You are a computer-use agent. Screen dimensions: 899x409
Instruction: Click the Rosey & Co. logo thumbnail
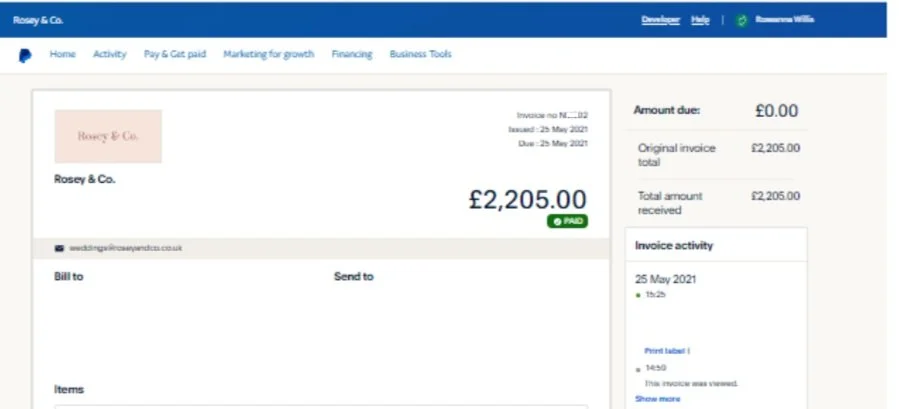[x=108, y=137]
